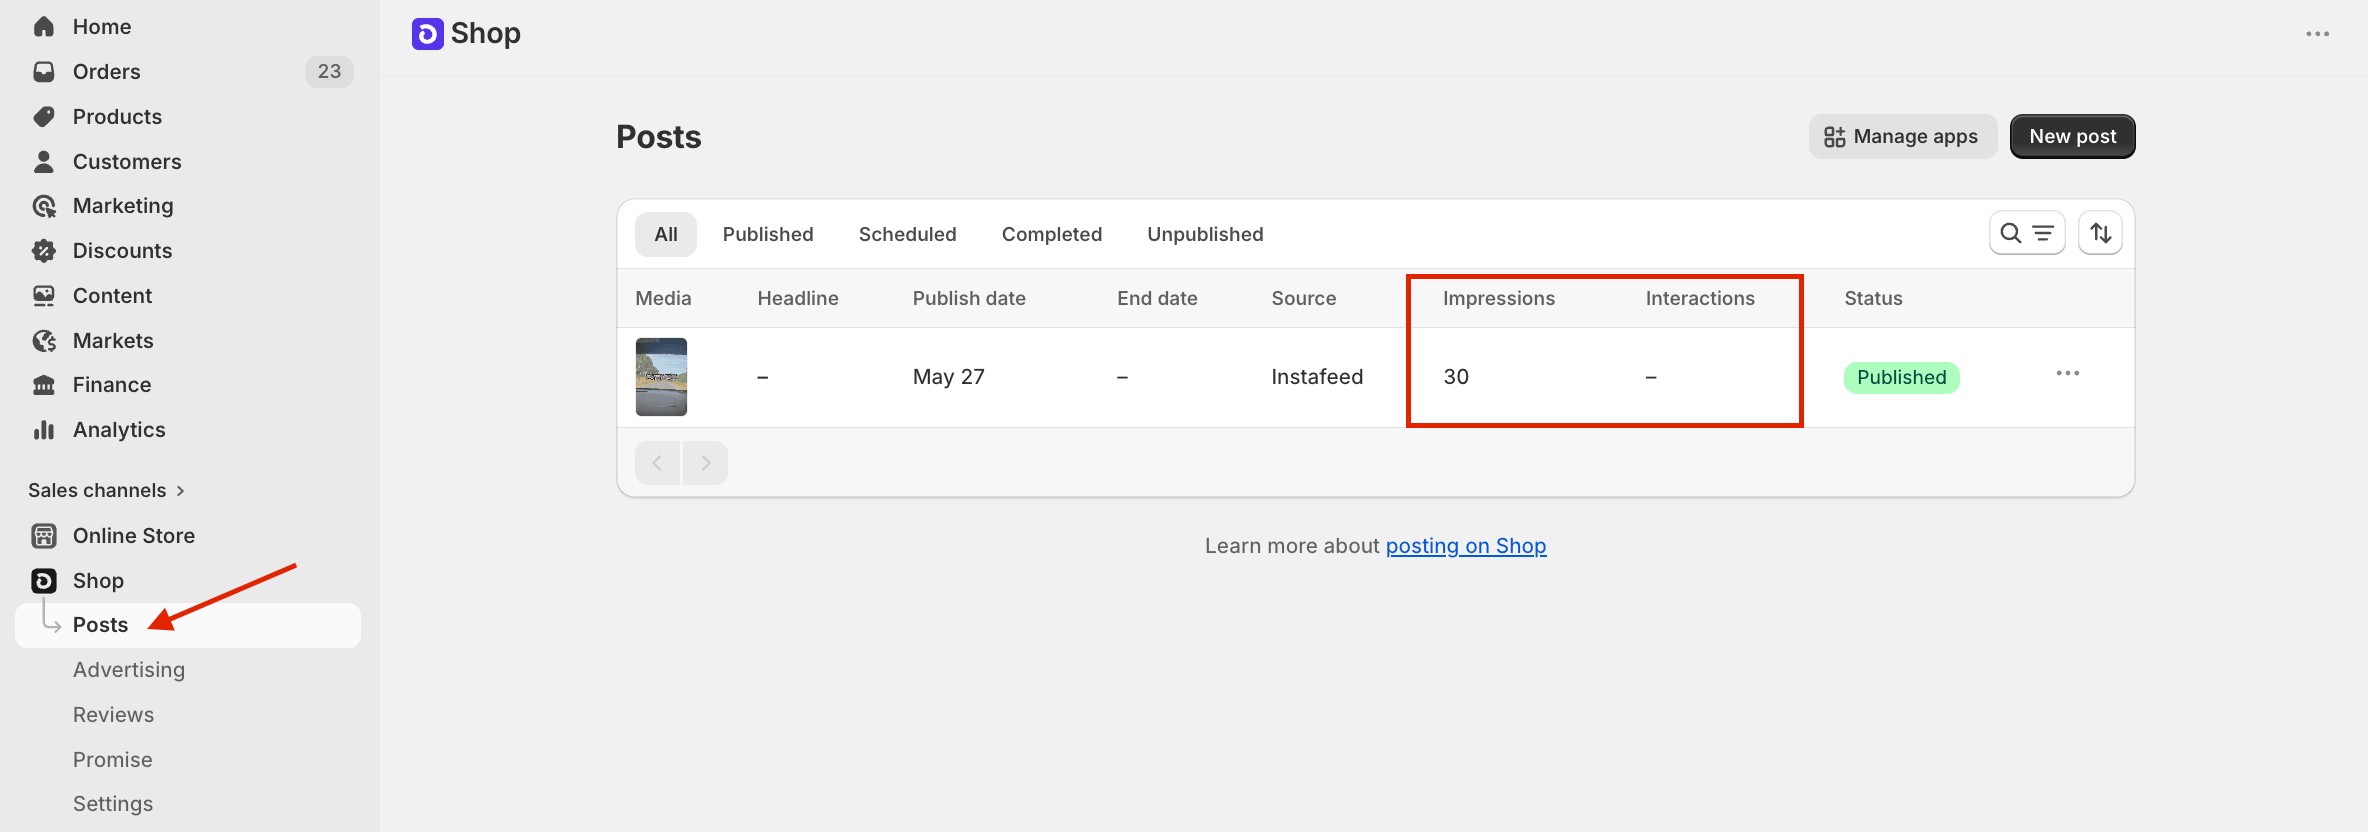Open Posts in the Shop submenu

[x=188, y=625]
